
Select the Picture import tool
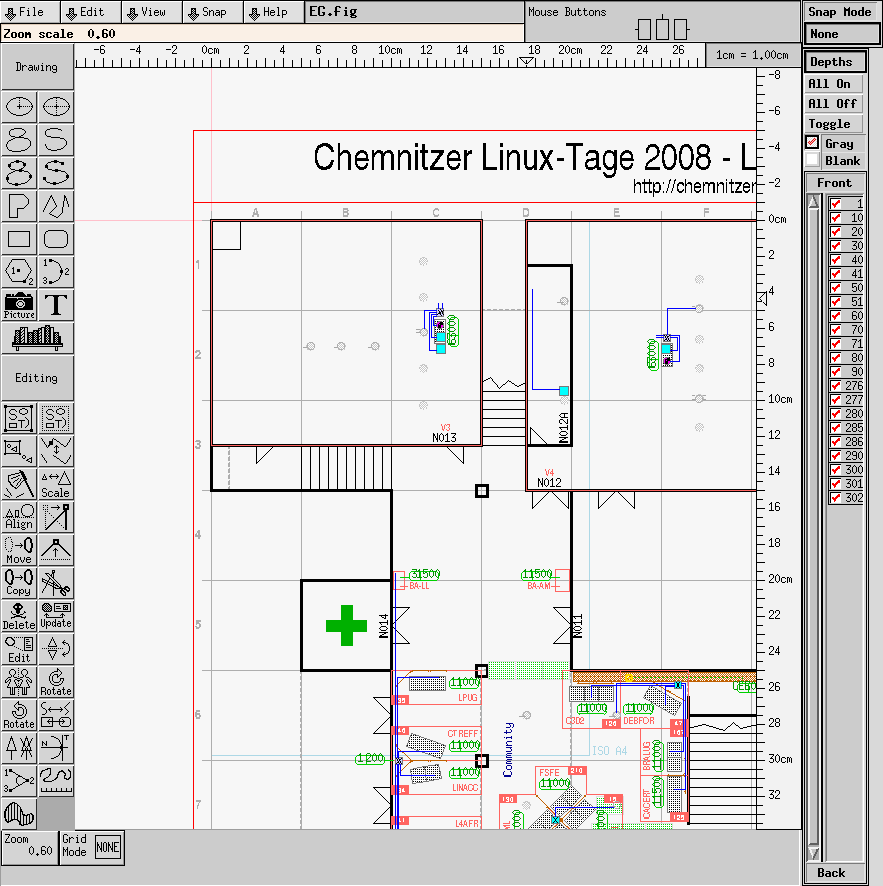point(19,306)
